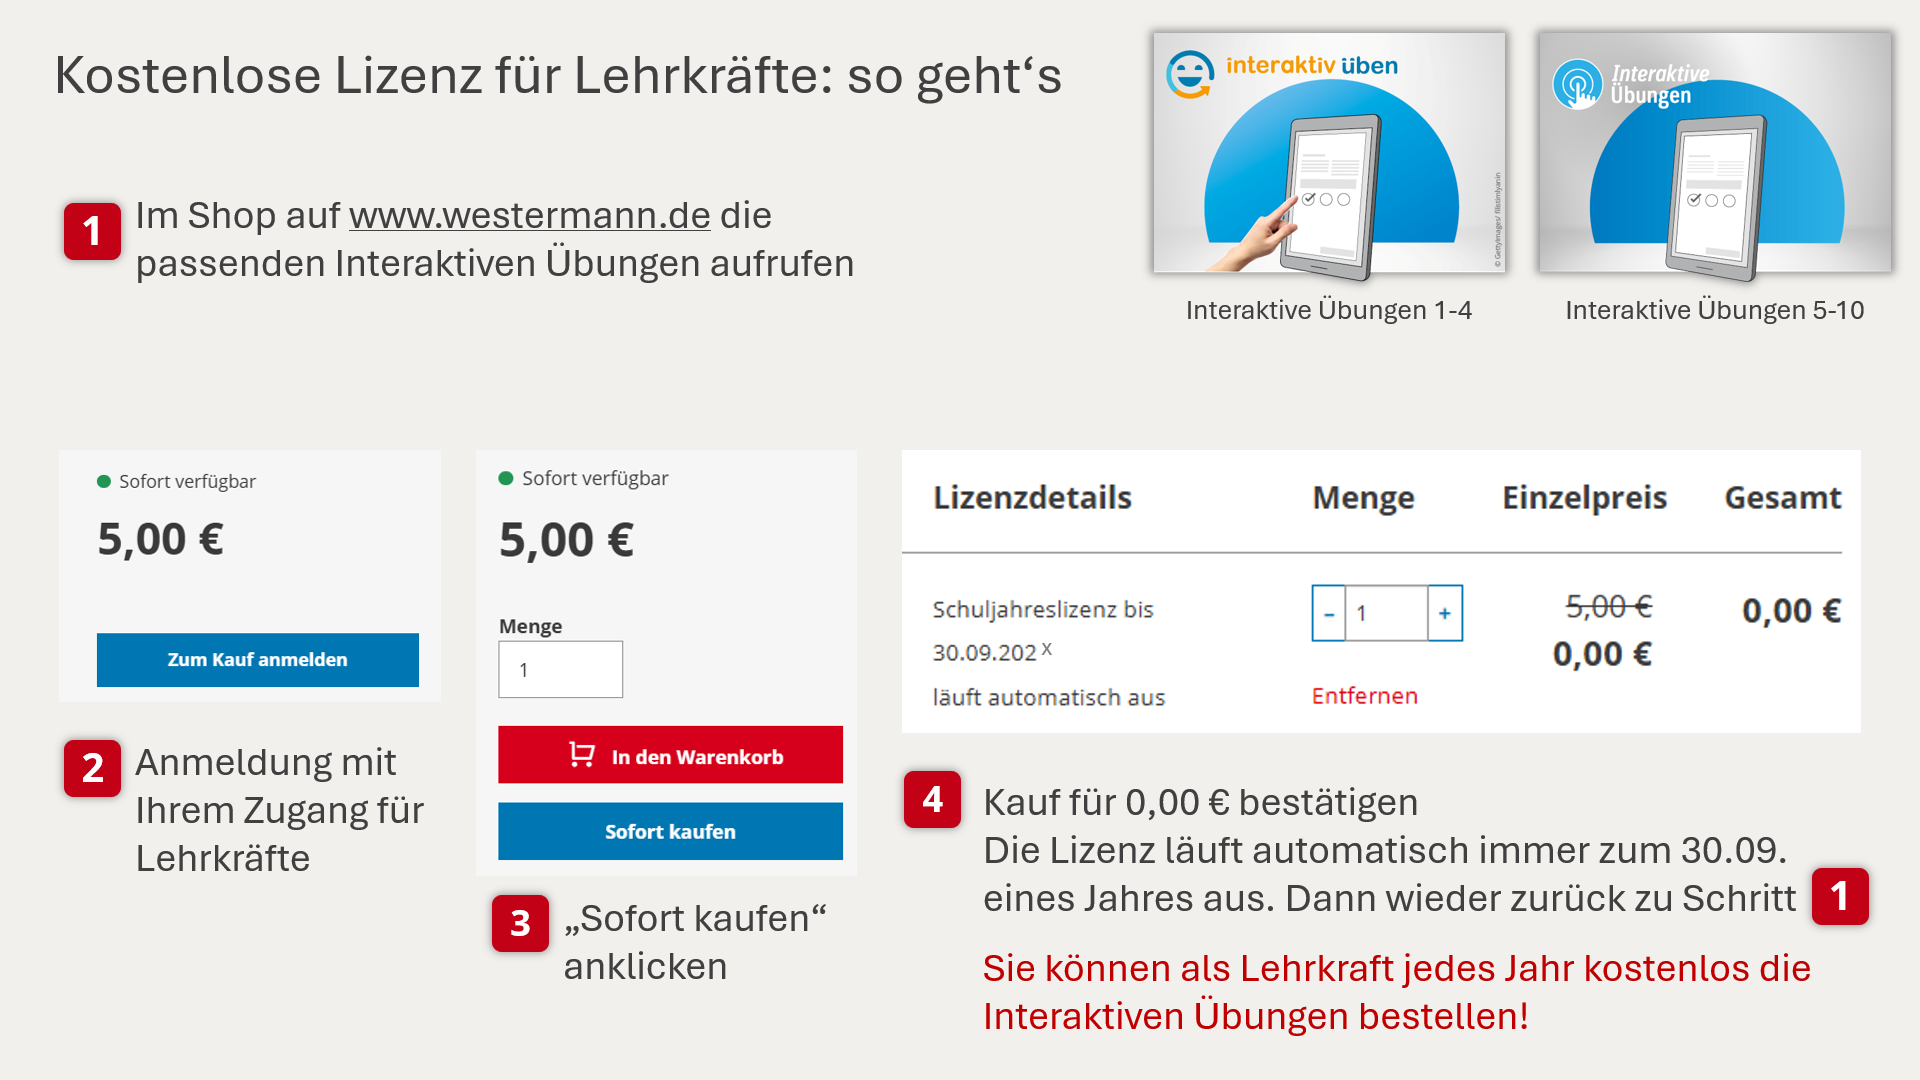Screen dimensions: 1920x1080
Task: Click the Zum Kauf anmelden button
Action: (258, 660)
